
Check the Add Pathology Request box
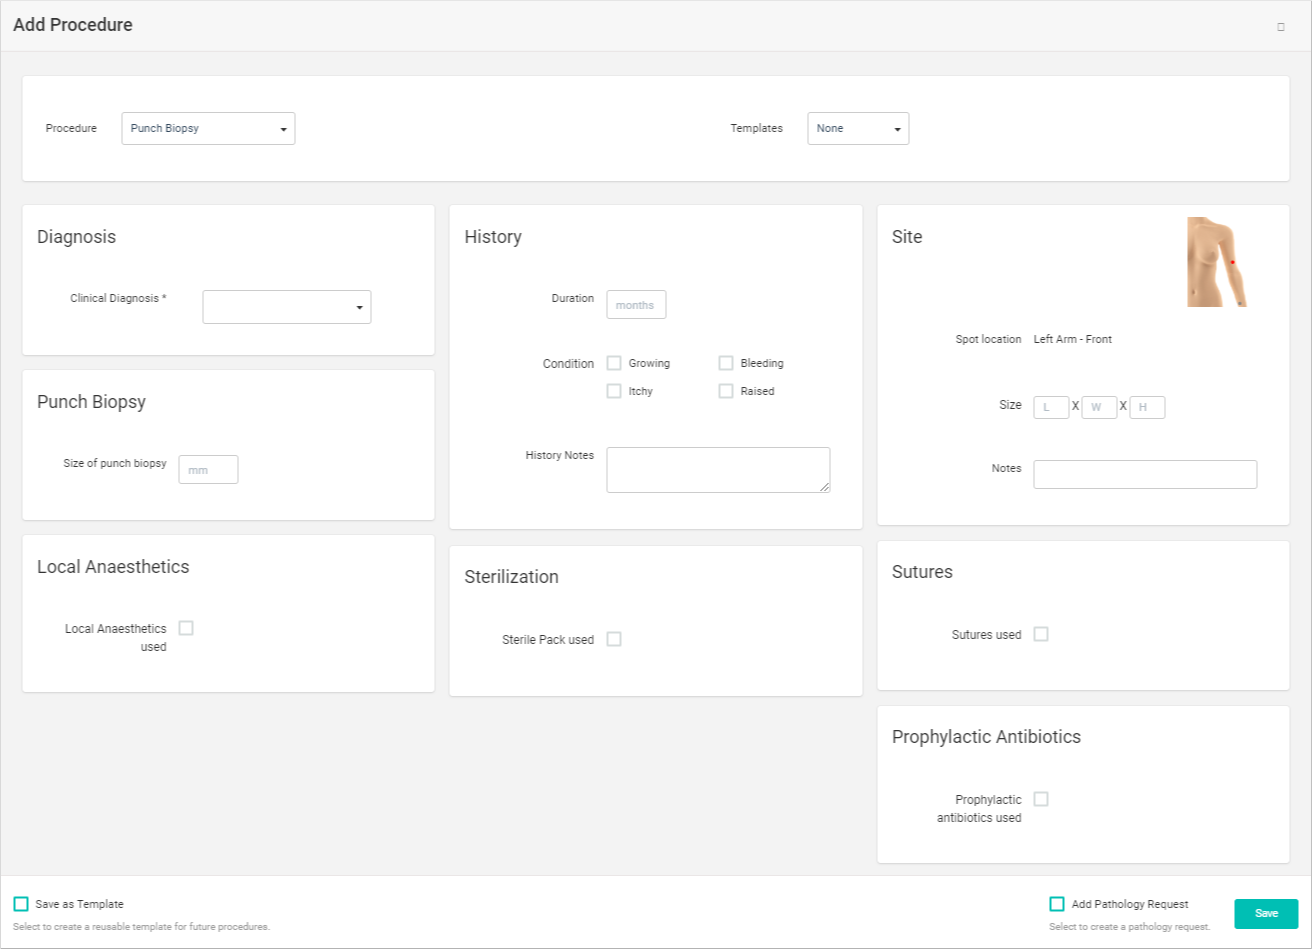1057,904
